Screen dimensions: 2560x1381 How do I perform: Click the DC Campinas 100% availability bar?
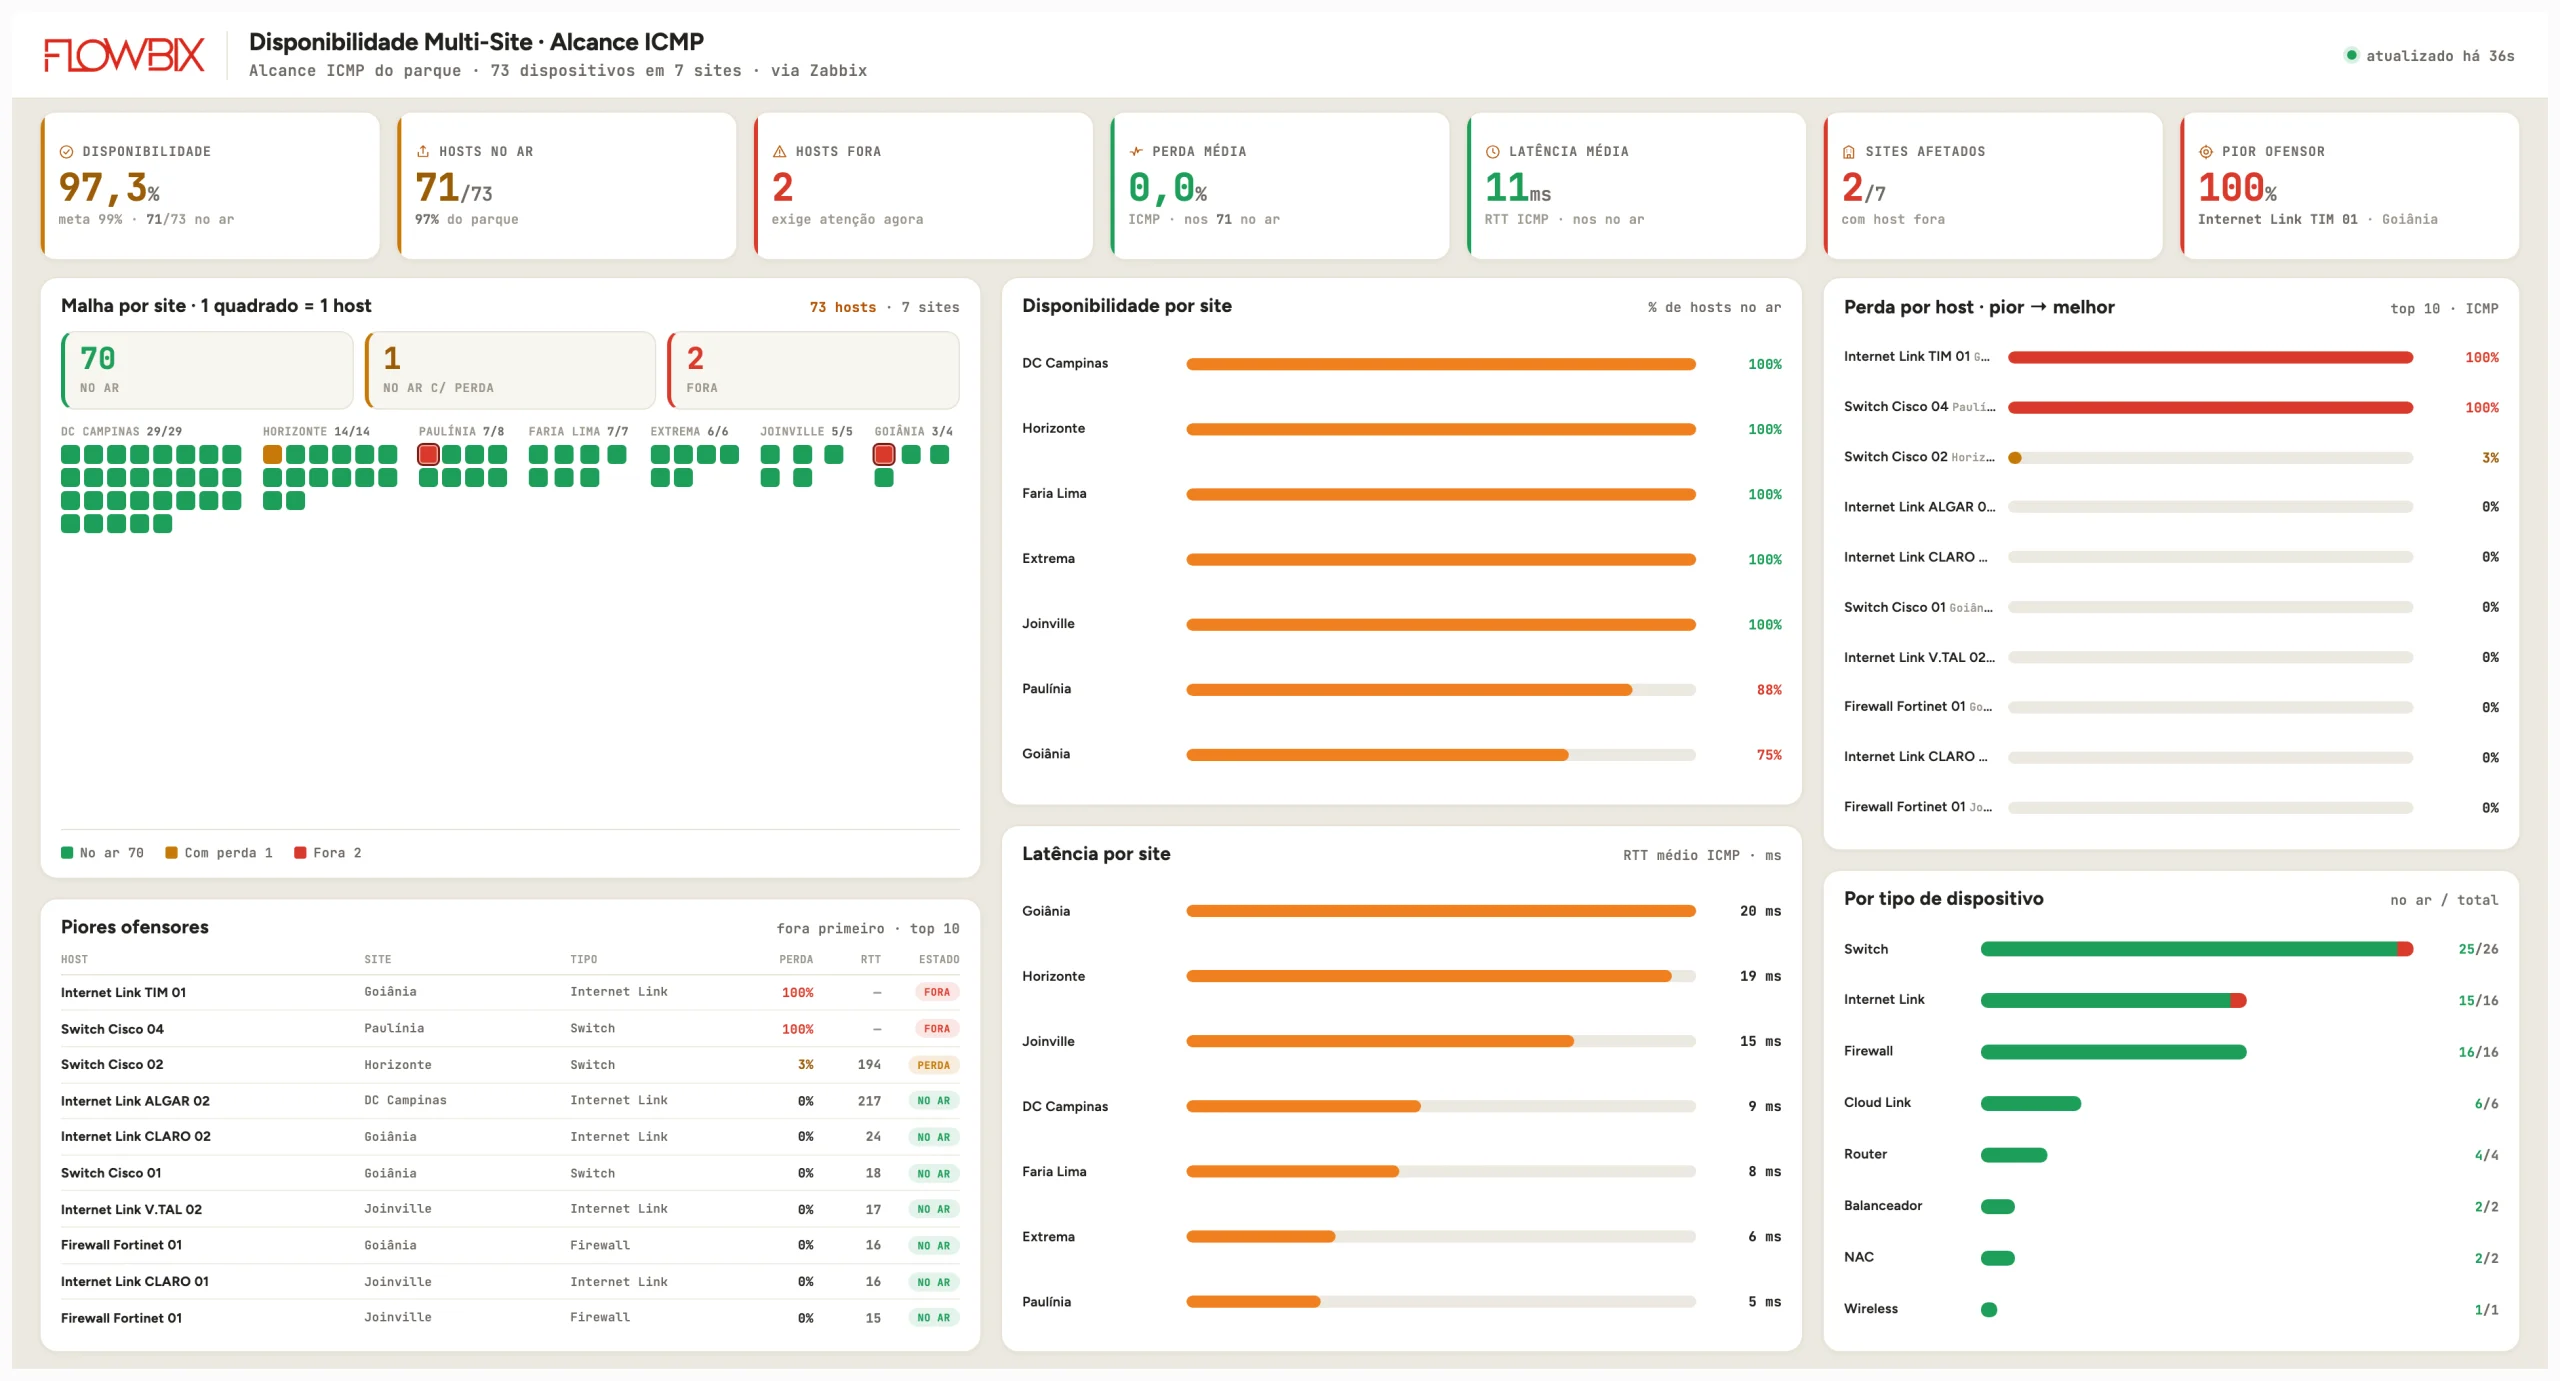coord(1441,364)
